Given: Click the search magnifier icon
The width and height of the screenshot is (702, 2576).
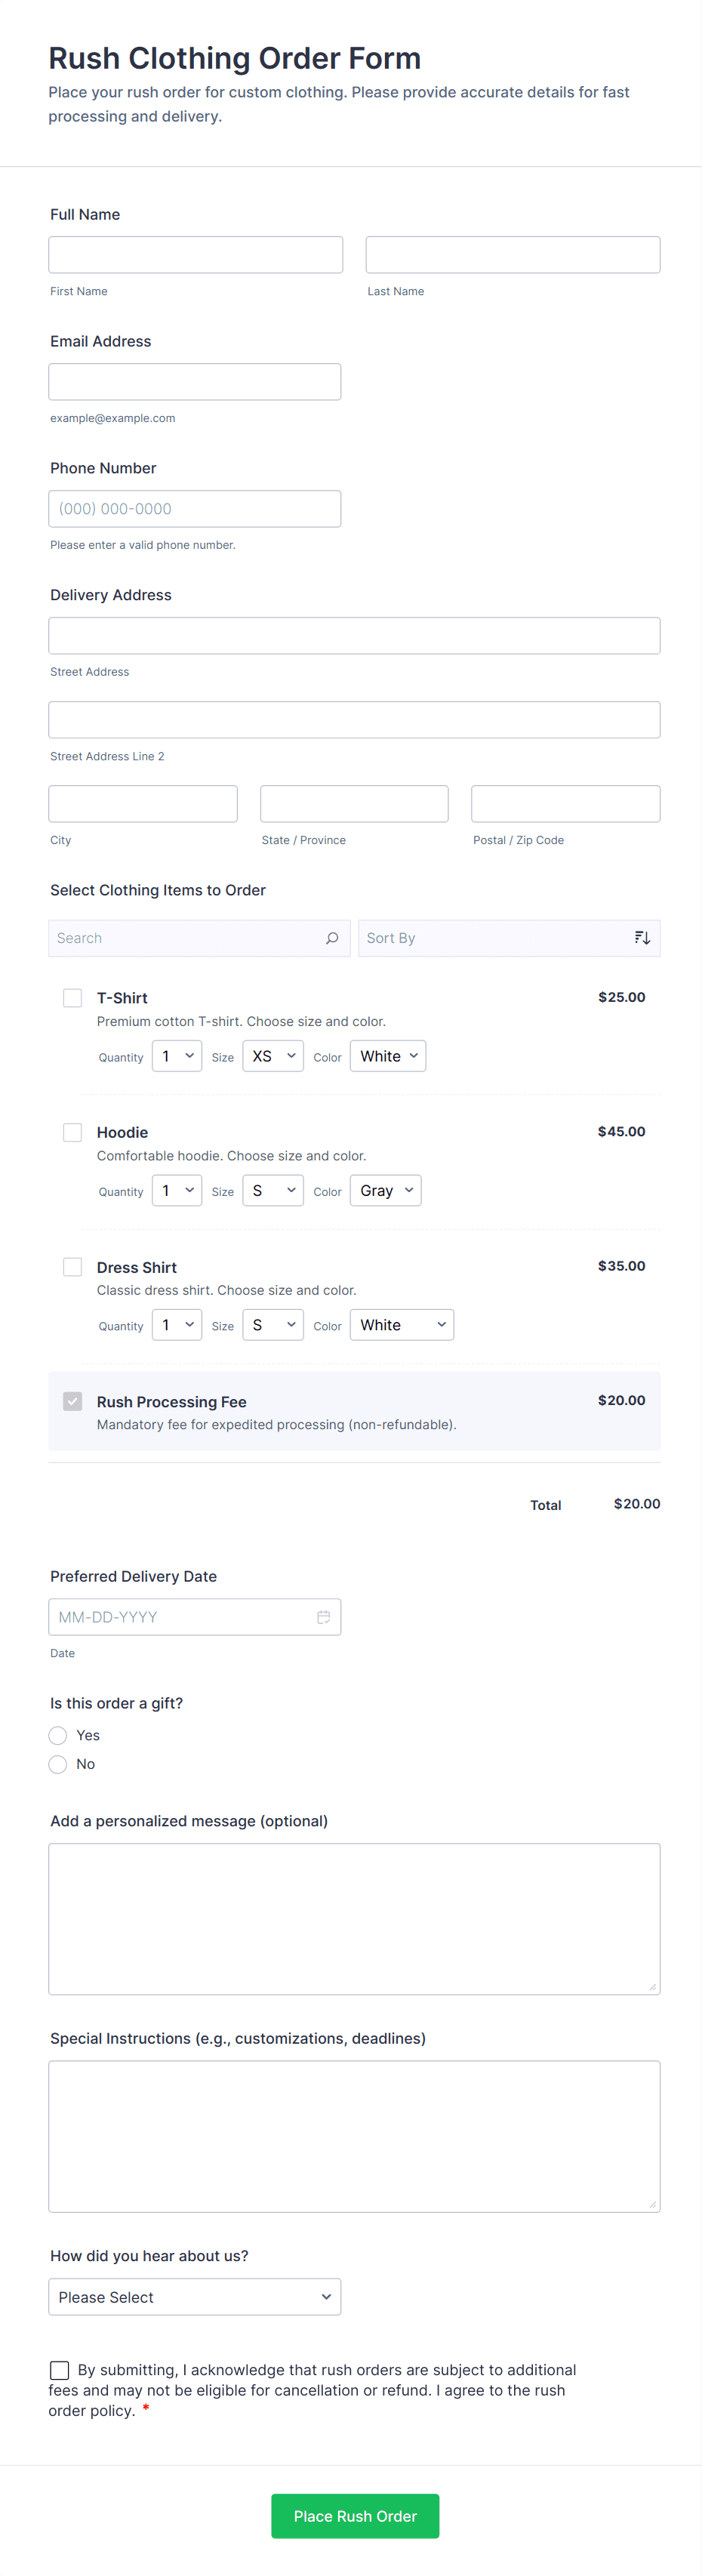Looking at the screenshot, I should 332,938.
